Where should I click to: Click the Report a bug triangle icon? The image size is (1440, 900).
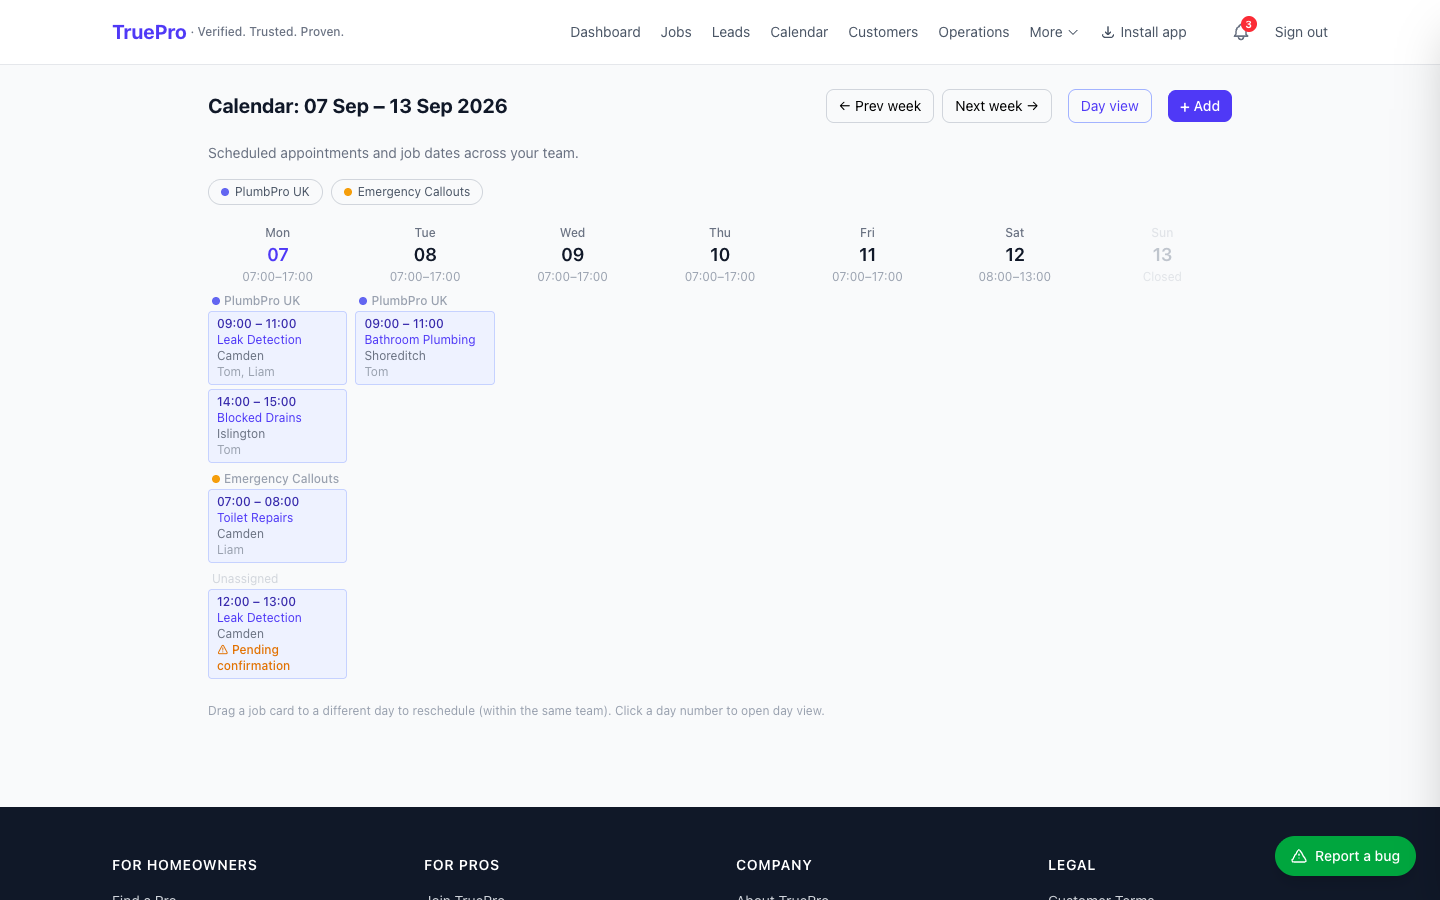click(1299, 856)
